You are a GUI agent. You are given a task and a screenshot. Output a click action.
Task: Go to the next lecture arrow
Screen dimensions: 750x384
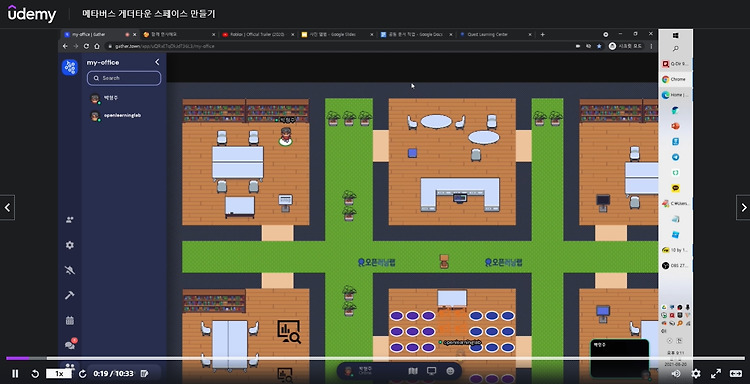pos(743,207)
